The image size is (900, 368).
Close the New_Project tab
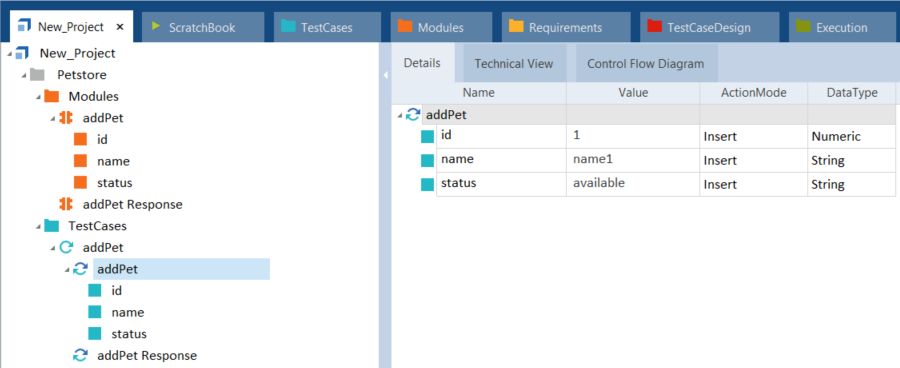click(x=119, y=27)
